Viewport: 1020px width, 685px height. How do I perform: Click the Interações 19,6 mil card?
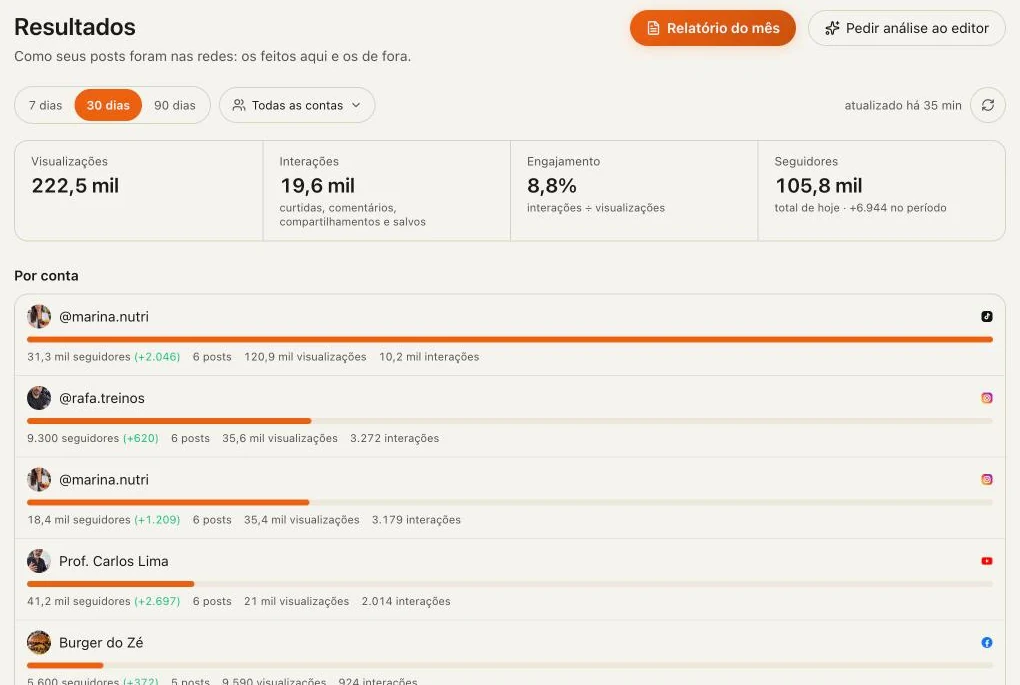[x=386, y=191]
